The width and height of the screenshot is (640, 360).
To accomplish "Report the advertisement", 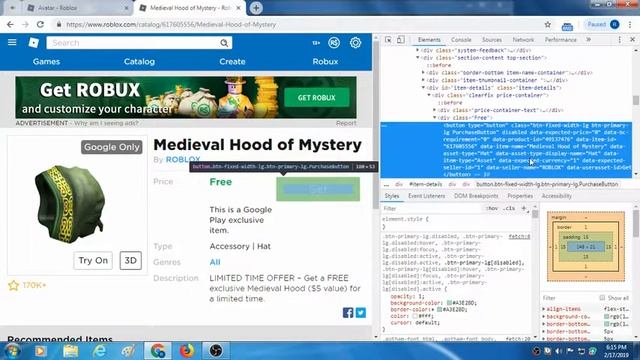I will click(x=346, y=123).
